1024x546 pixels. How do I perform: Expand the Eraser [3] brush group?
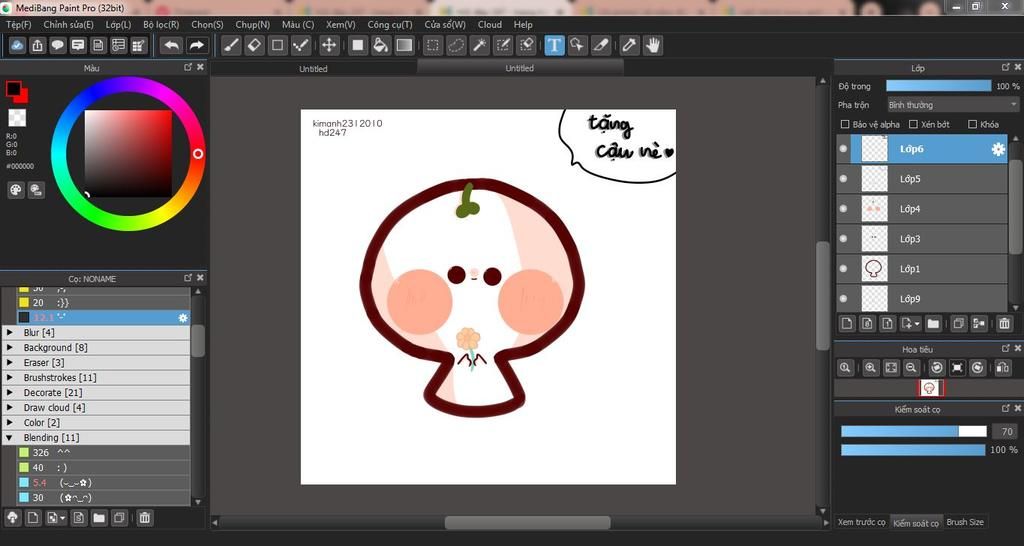coord(10,362)
